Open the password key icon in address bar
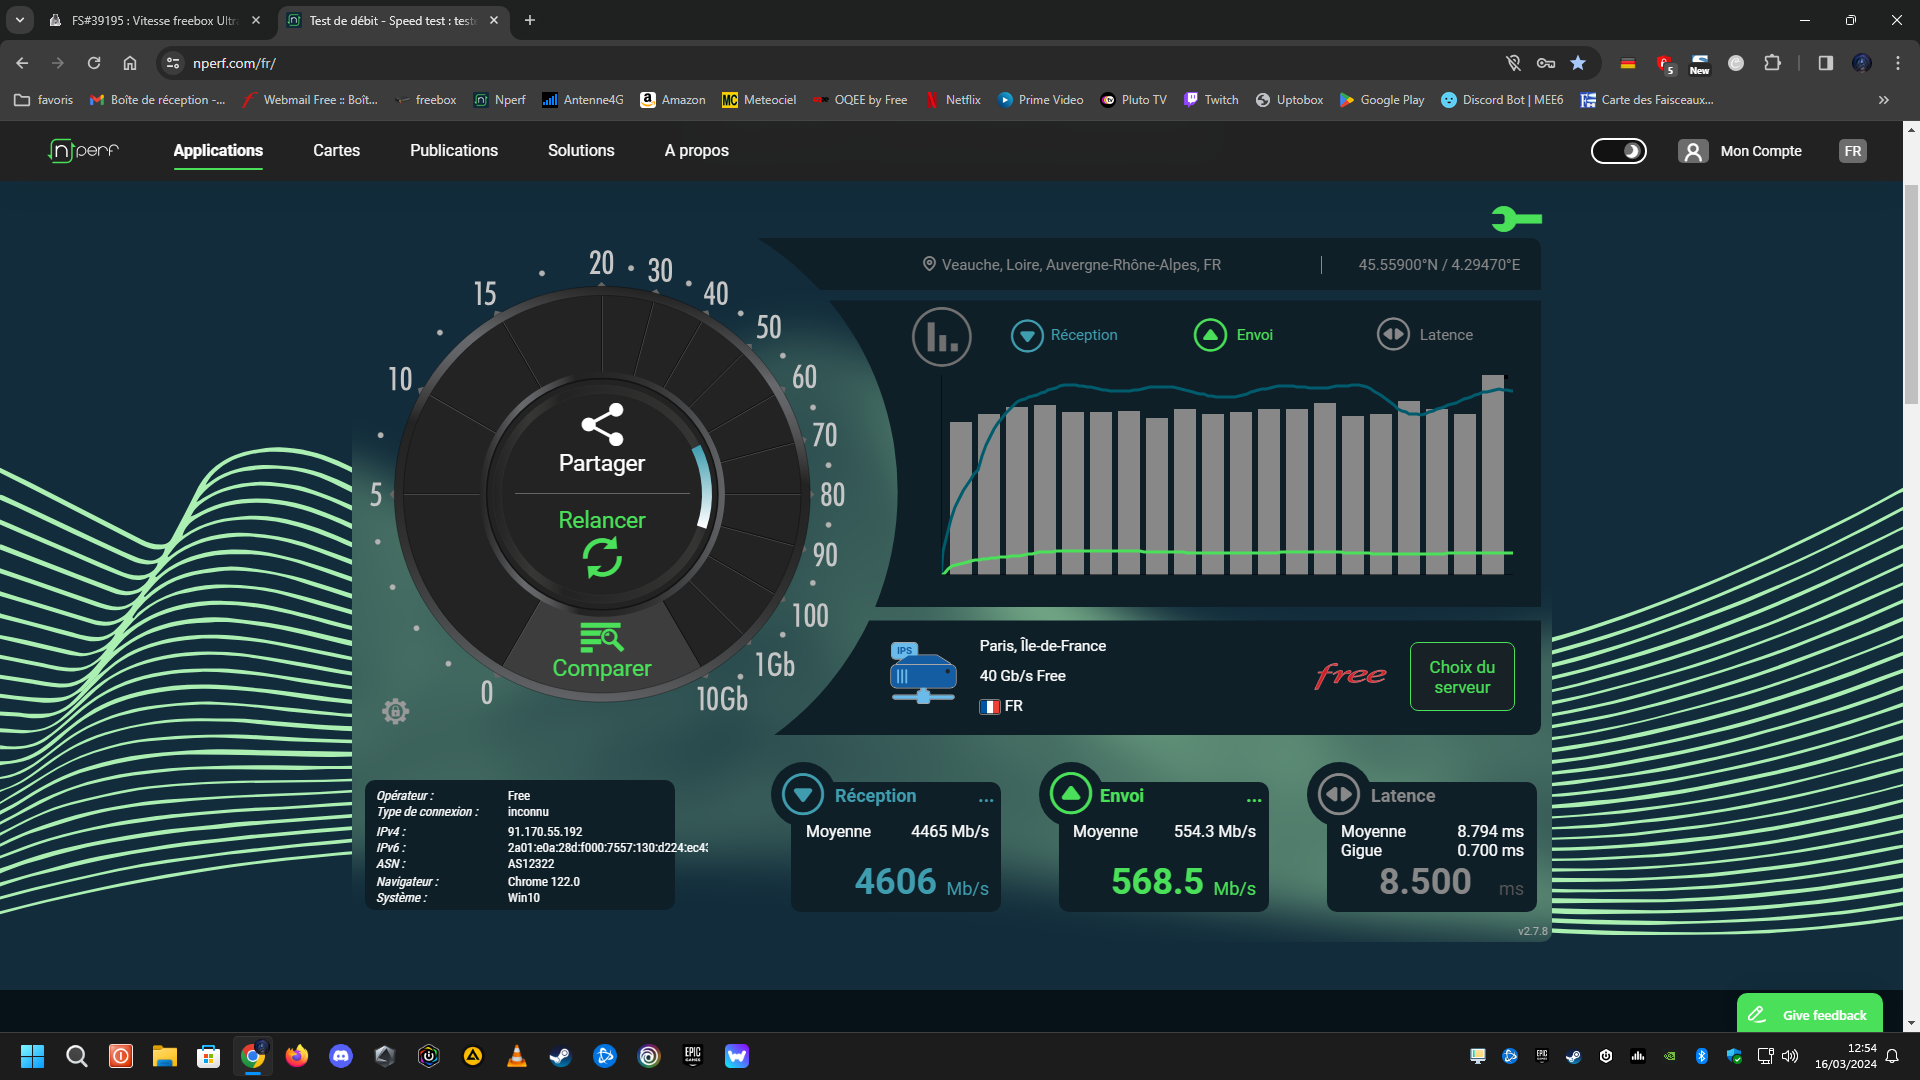The image size is (1920, 1080). [1546, 63]
